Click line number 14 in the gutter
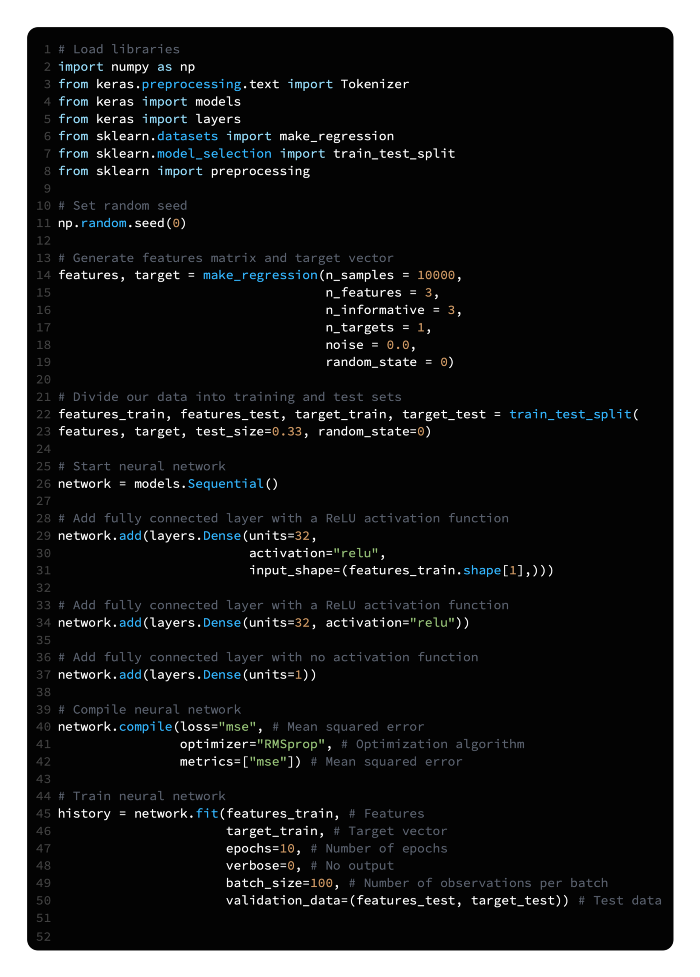The height and width of the screenshot is (977, 700). click(43, 275)
